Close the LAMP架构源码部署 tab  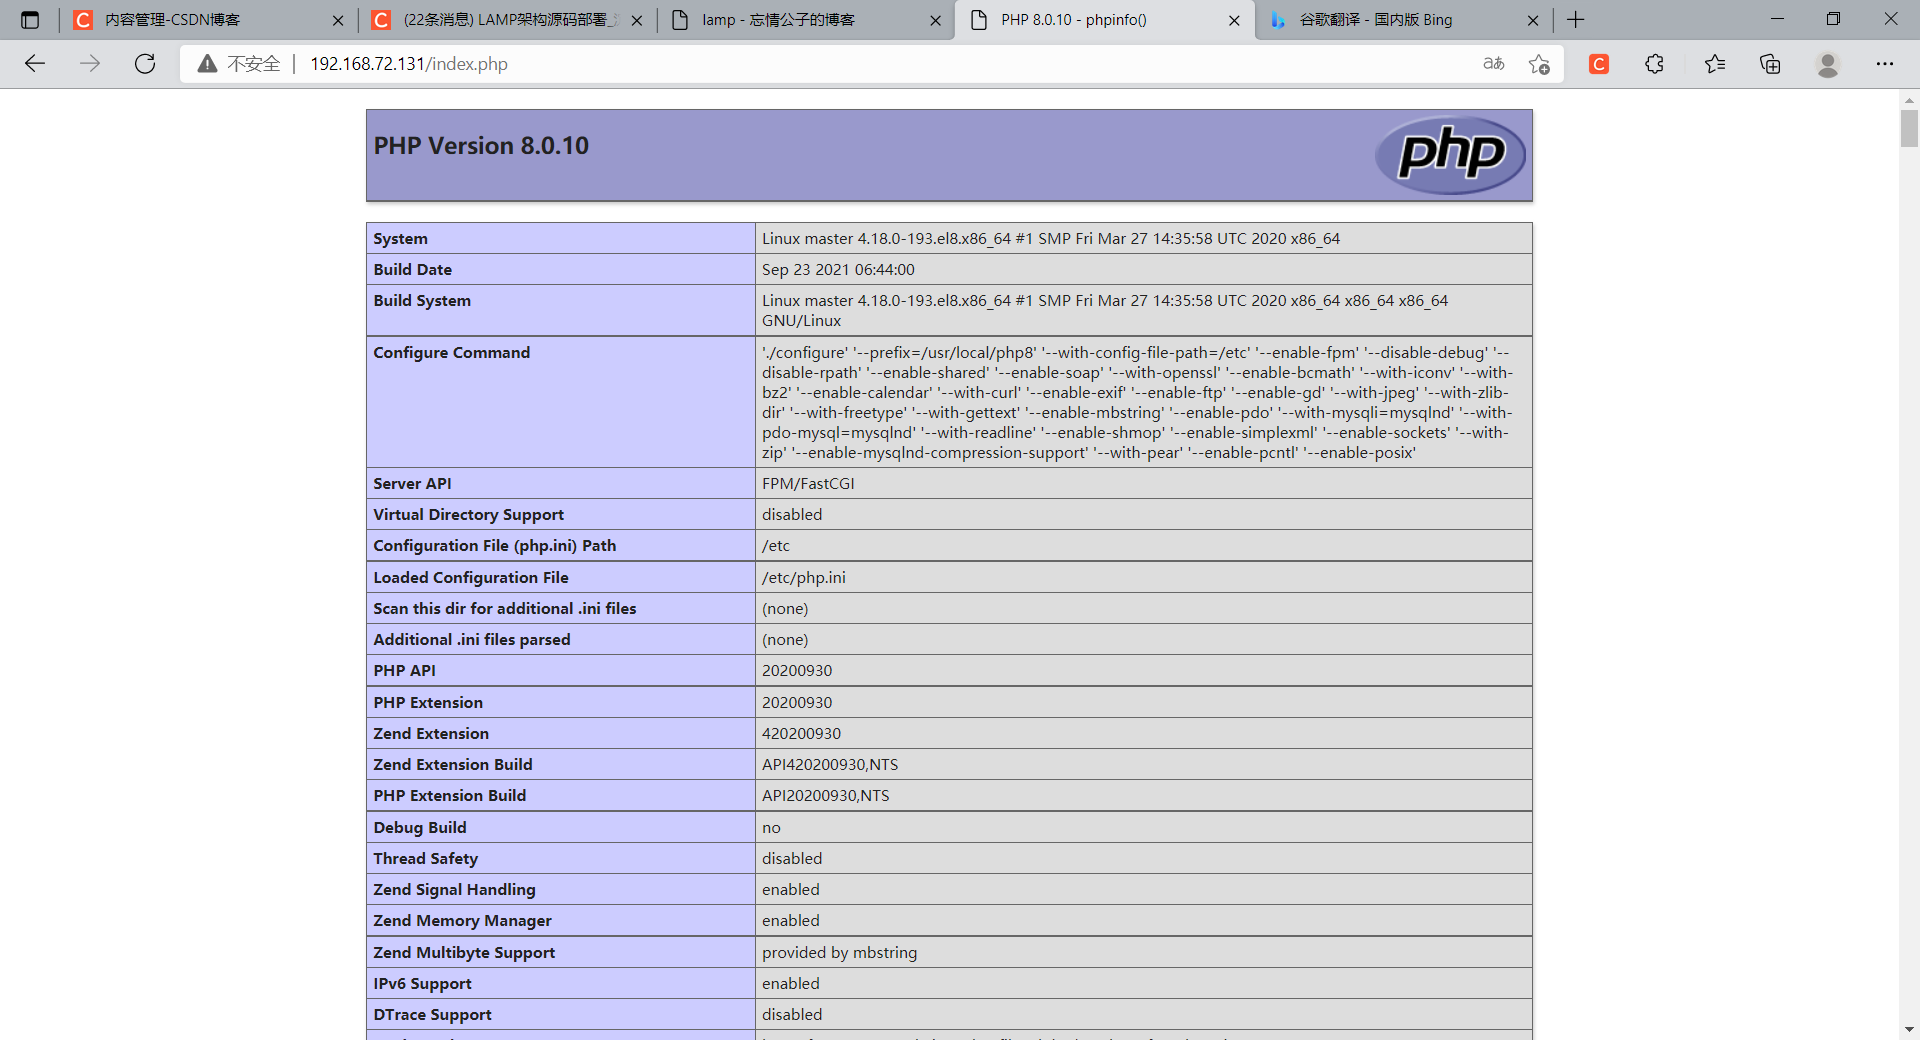637,20
